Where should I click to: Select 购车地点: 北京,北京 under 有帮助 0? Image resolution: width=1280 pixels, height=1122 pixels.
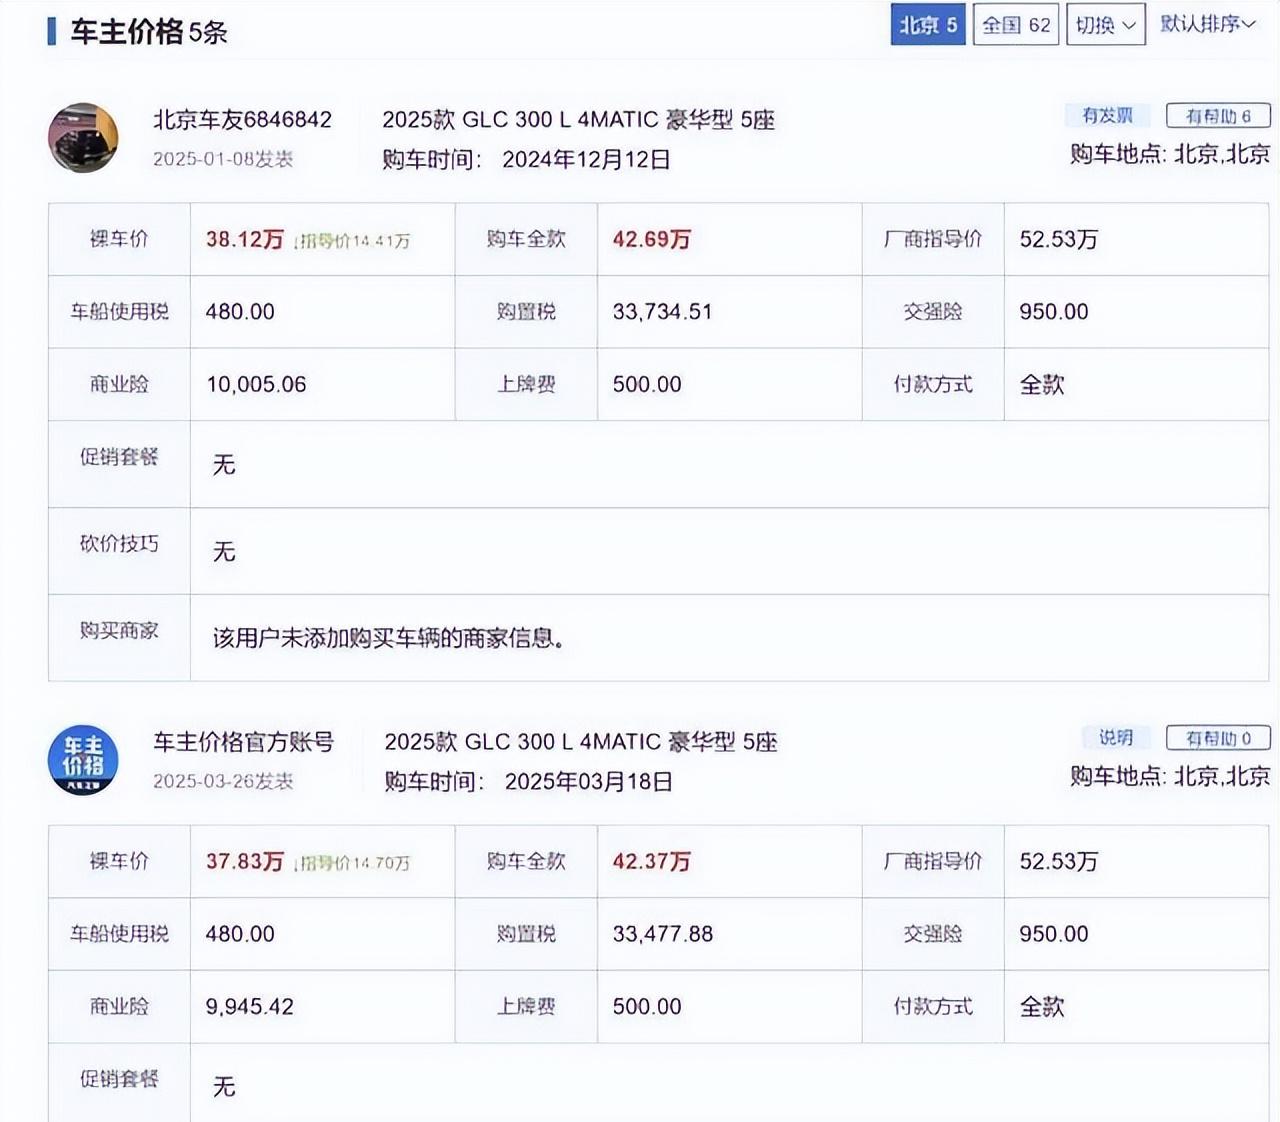point(1170,776)
